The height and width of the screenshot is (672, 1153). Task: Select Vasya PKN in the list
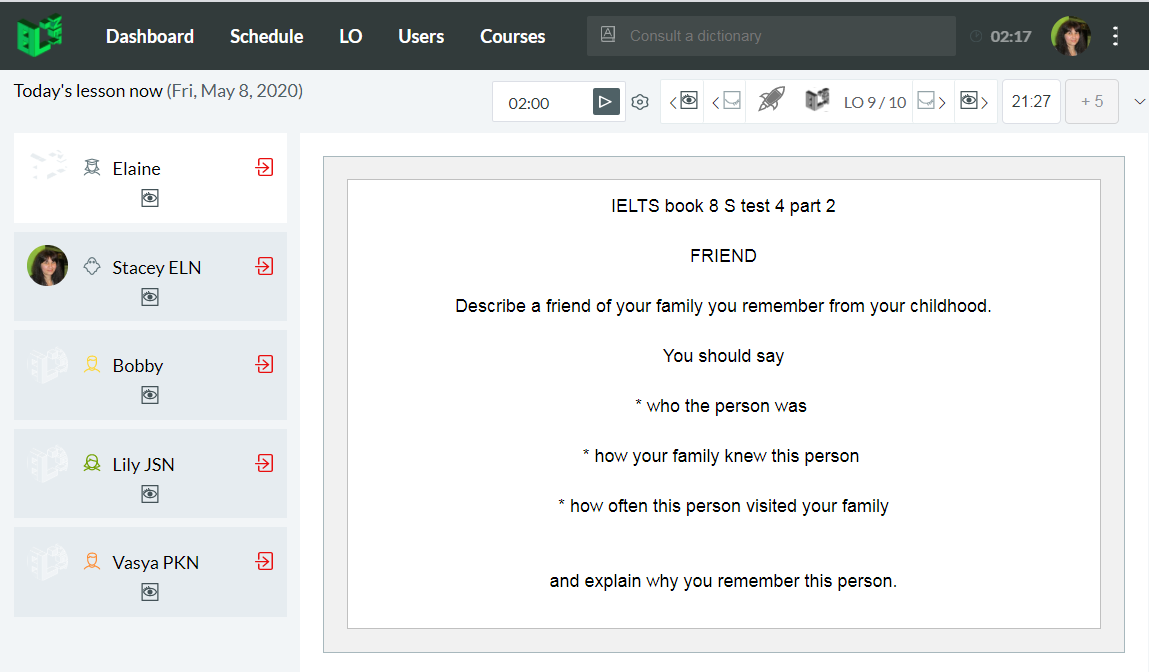click(x=150, y=572)
